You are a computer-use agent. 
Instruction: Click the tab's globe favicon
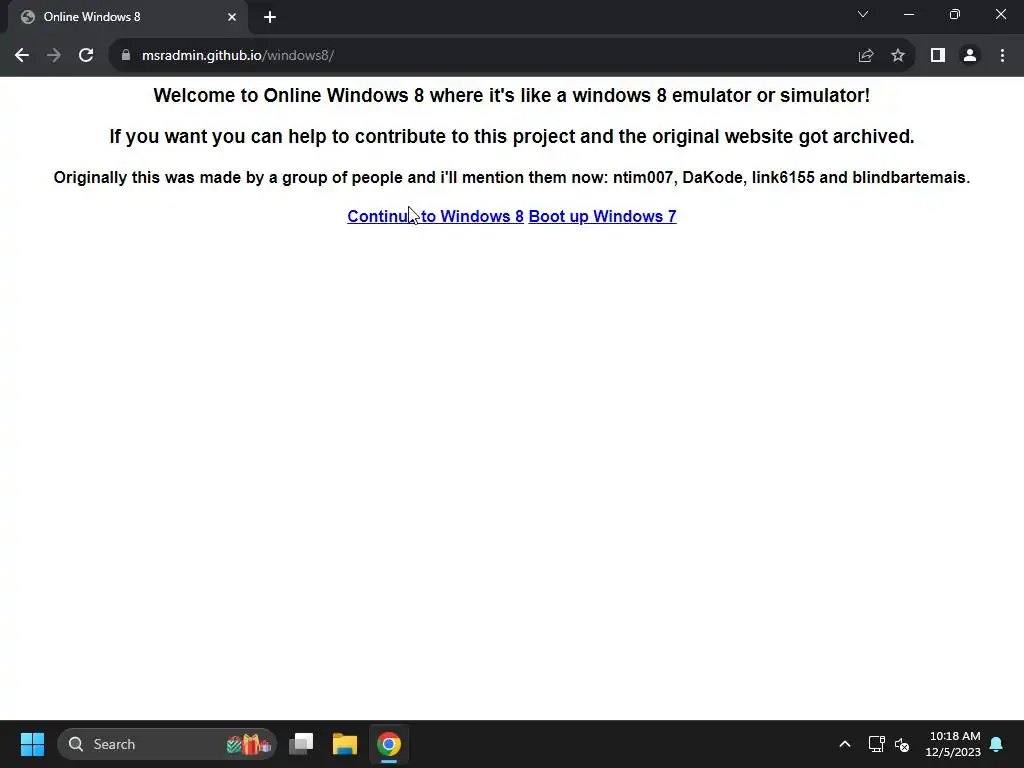tap(28, 17)
